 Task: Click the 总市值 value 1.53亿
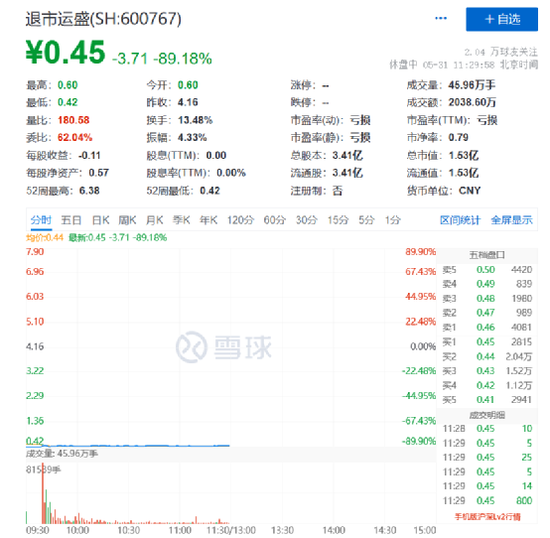point(463,155)
